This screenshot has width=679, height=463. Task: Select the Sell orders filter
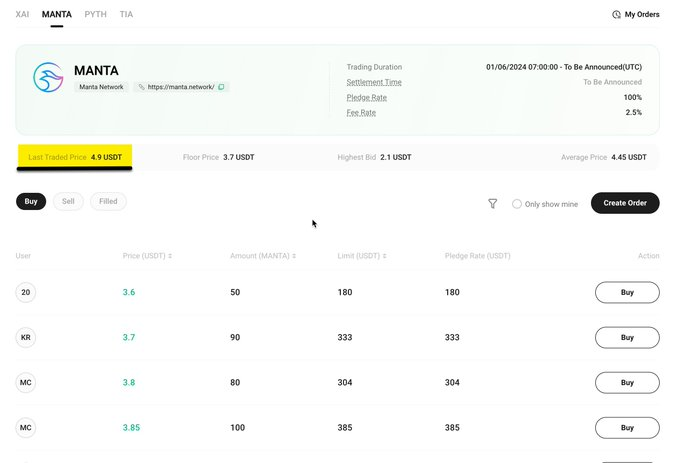pyautogui.click(x=68, y=201)
